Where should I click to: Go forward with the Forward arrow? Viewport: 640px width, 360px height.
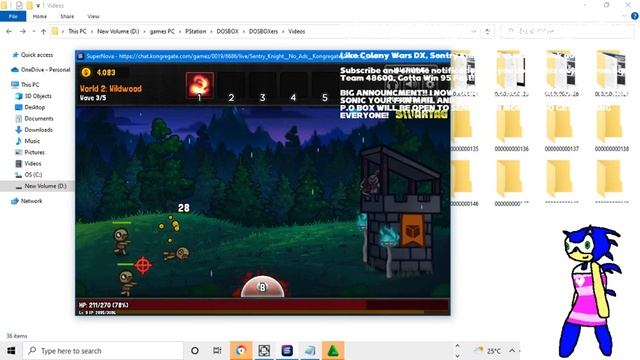tap(23, 31)
